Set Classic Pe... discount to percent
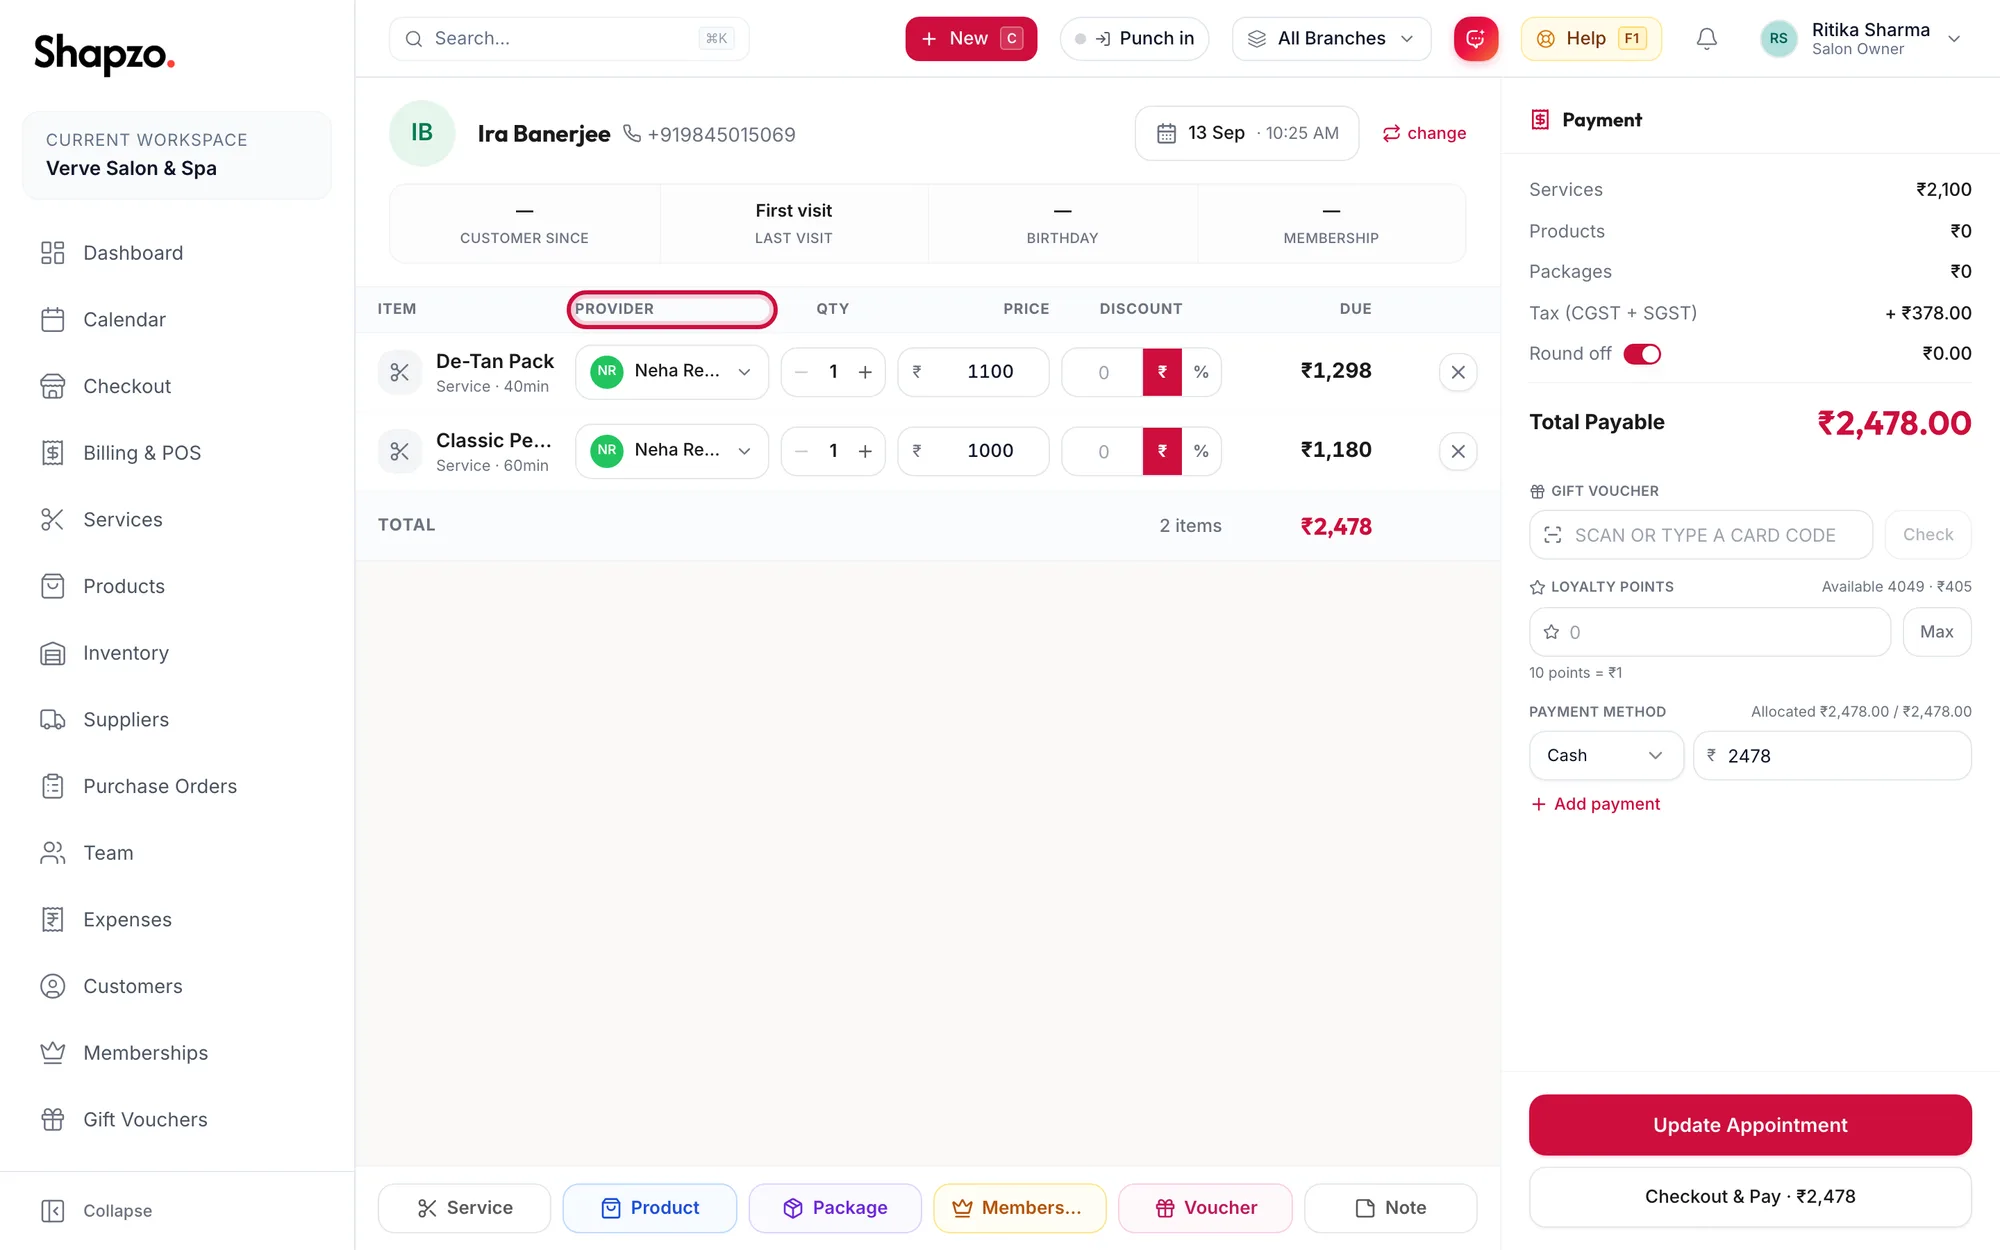 coord(1201,451)
